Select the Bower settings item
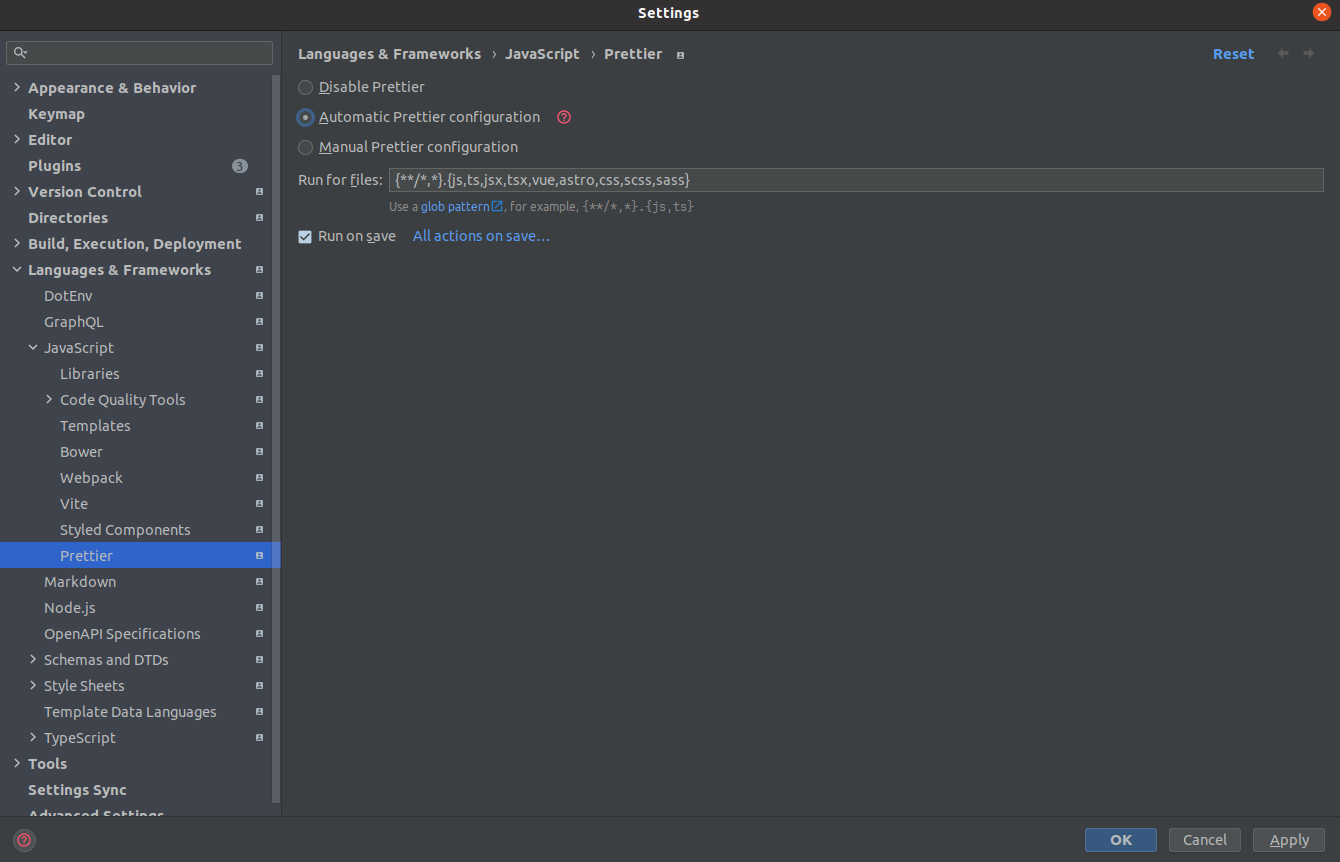Screen dimensions: 1340x862 81,452
